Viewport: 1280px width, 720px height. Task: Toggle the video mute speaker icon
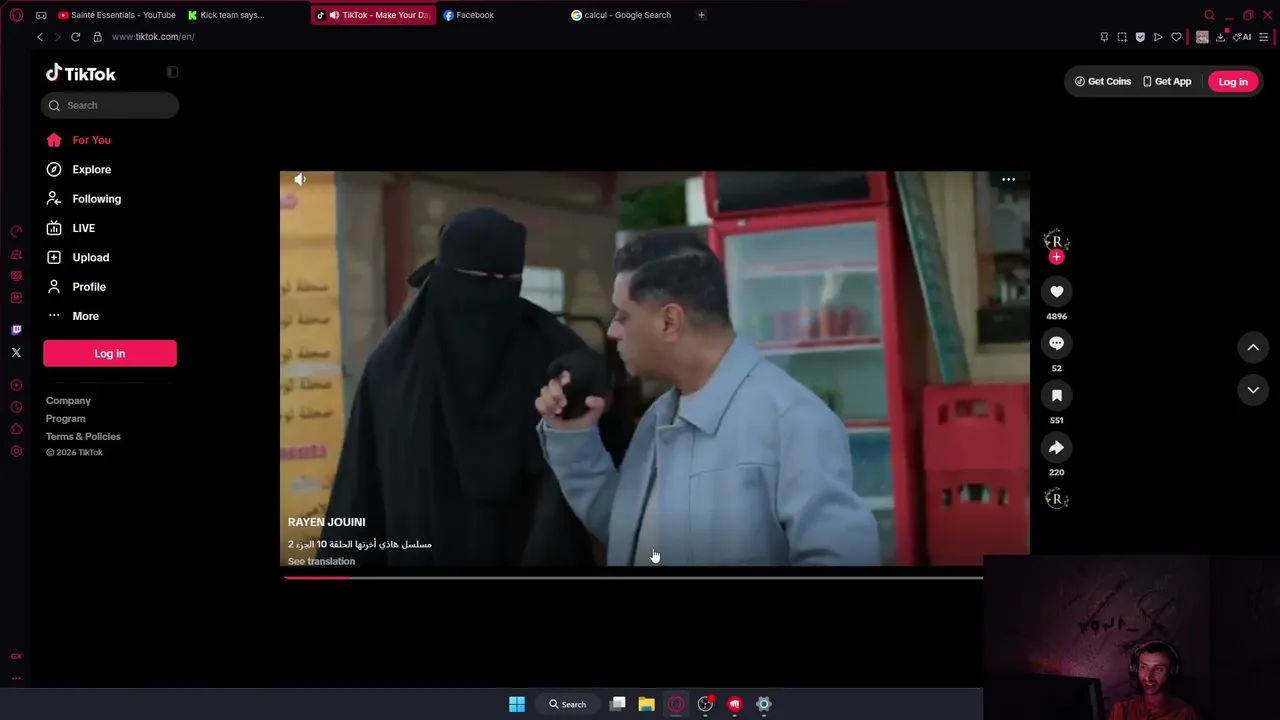[300, 180]
